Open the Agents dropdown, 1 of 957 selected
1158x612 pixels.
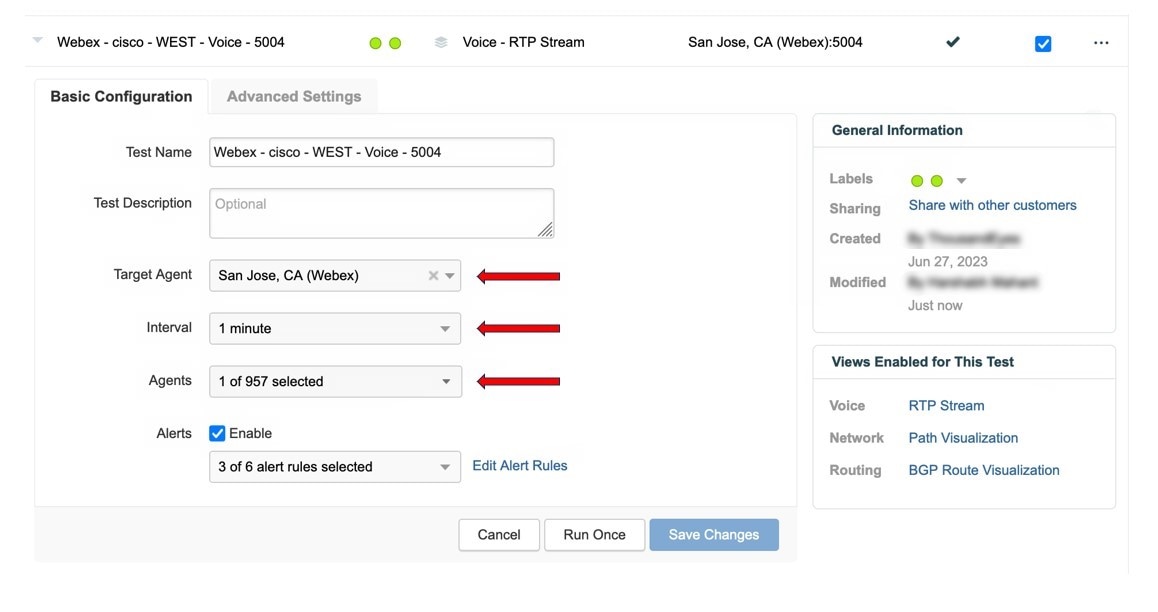point(335,382)
